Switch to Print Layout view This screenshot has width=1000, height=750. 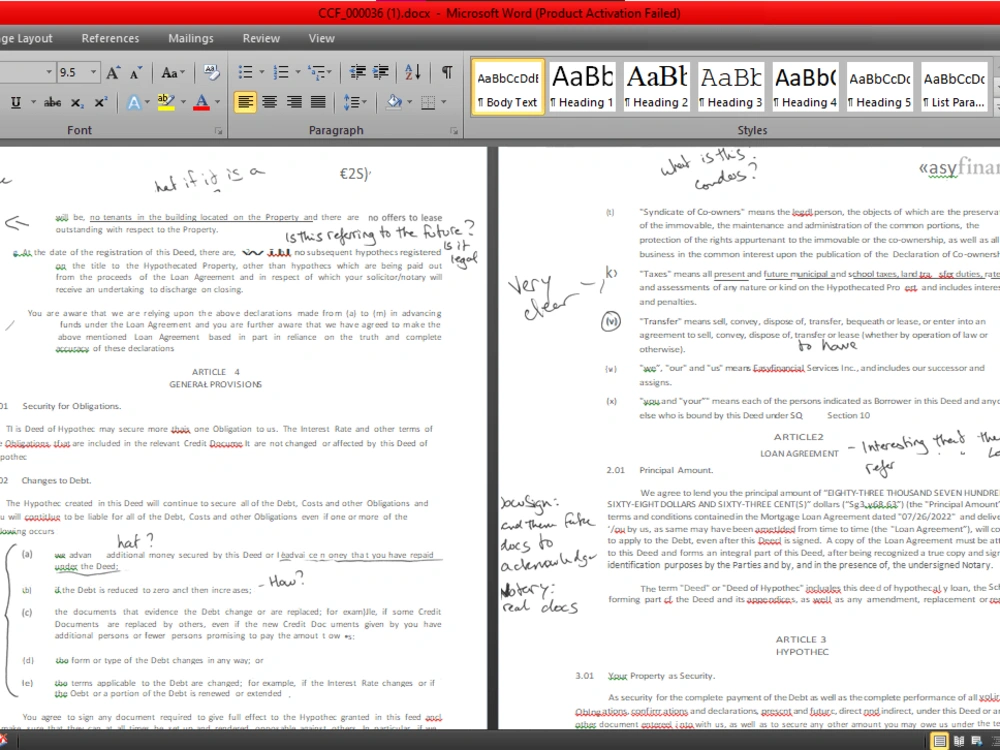pyautogui.click(x=939, y=741)
